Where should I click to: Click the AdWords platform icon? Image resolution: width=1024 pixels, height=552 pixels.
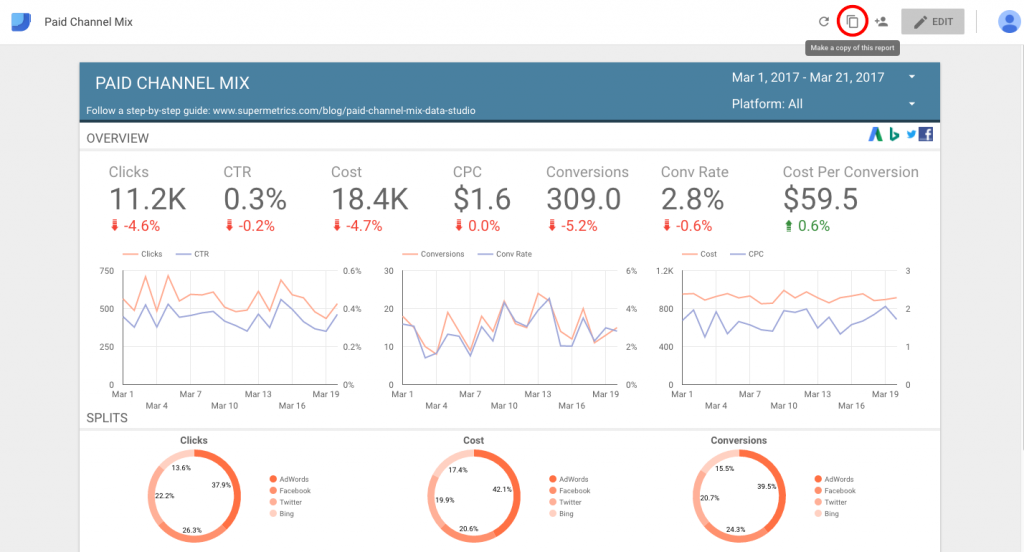point(875,135)
